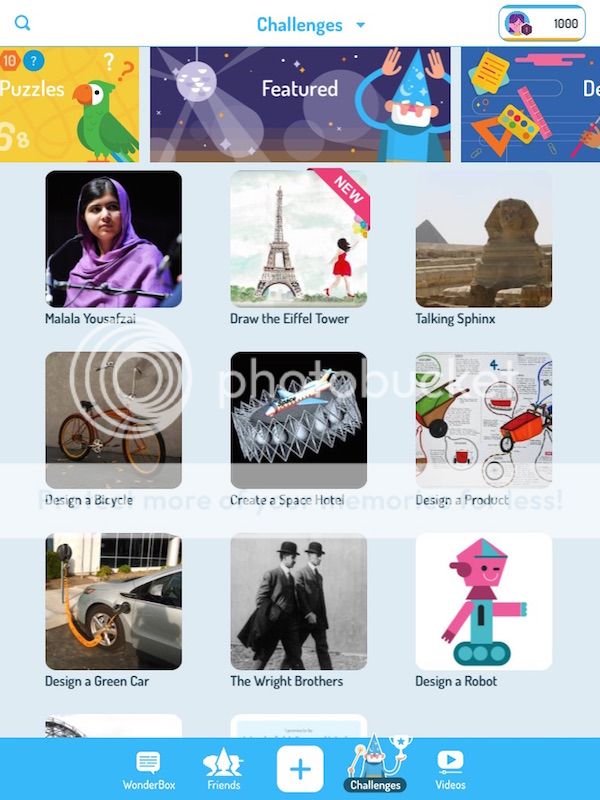Select the Featured category banner
This screenshot has width=600, height=800.
[300, 105]
